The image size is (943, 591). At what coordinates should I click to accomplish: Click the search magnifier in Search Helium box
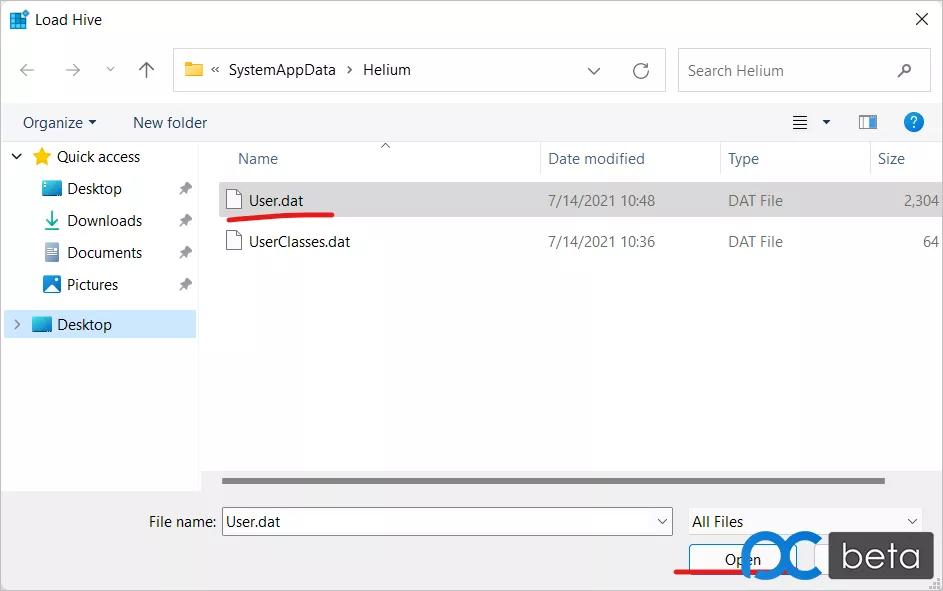(905, 70)
